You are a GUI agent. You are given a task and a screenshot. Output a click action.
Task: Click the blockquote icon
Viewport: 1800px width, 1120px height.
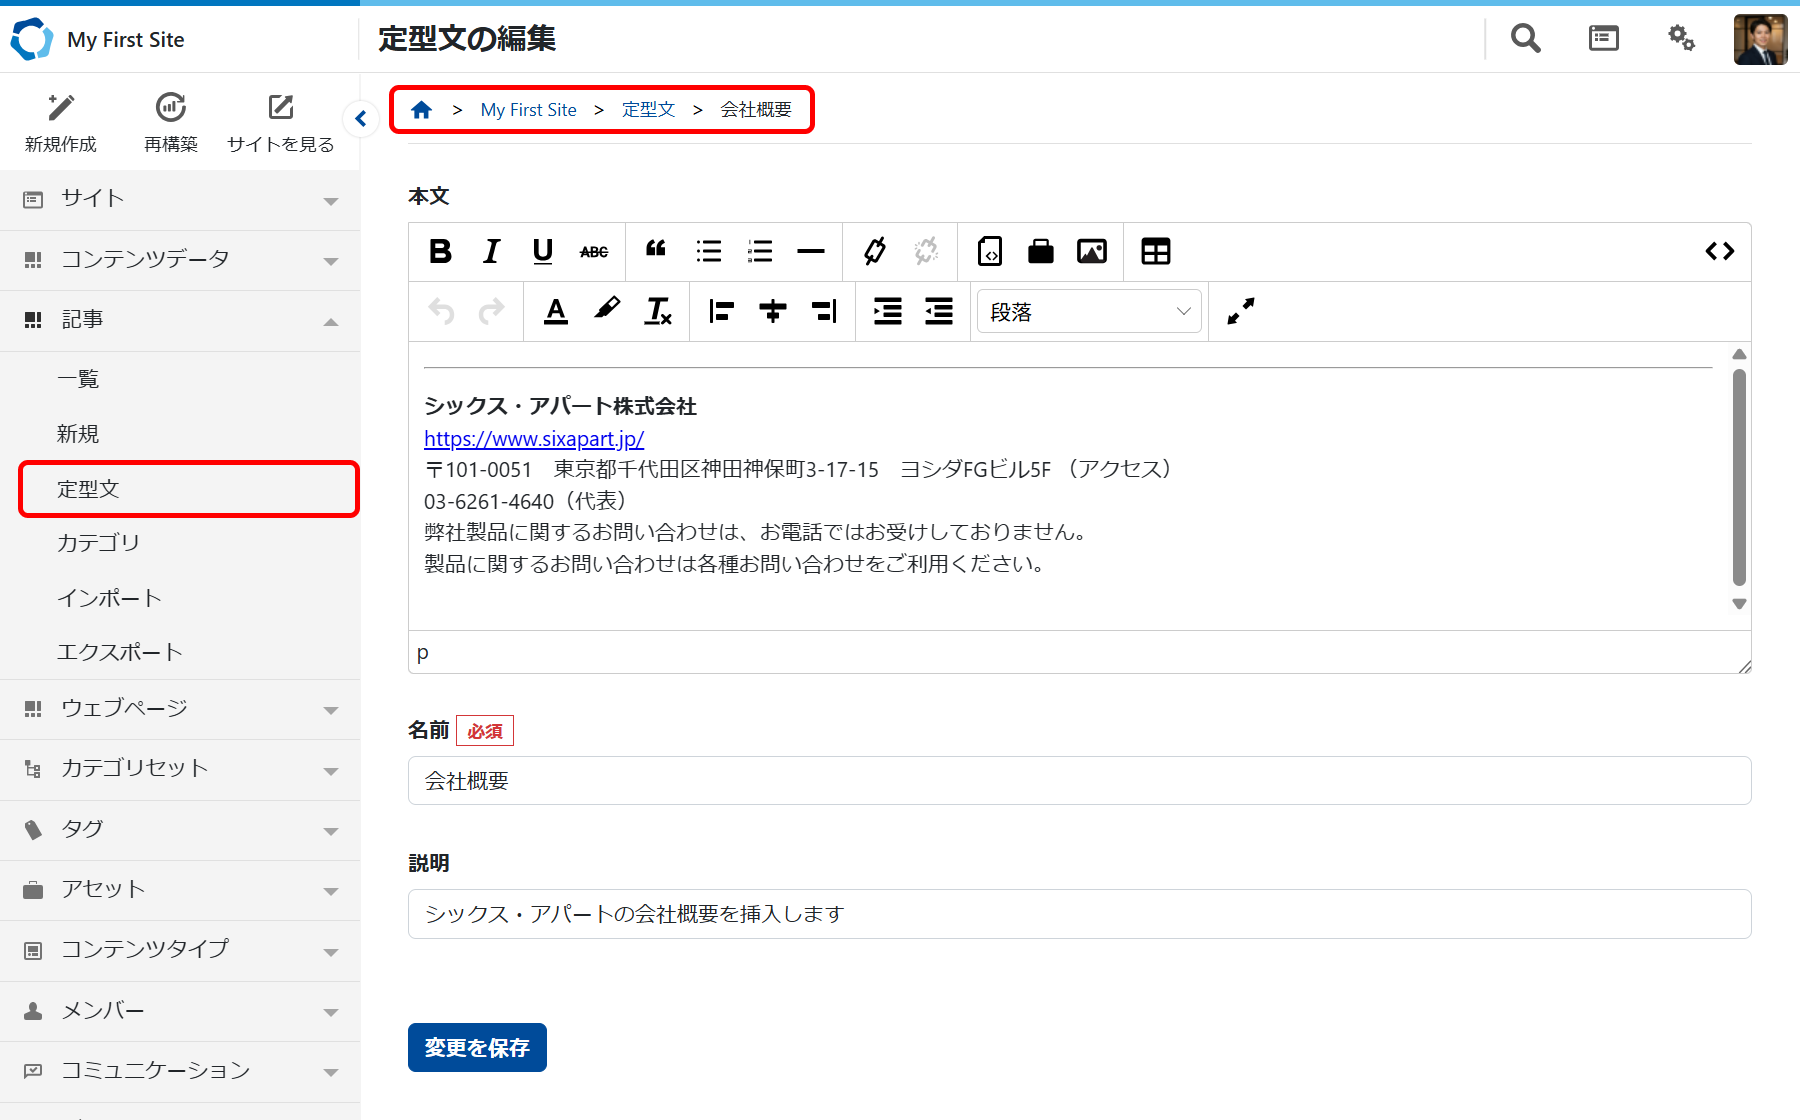[x=656, y=250]
